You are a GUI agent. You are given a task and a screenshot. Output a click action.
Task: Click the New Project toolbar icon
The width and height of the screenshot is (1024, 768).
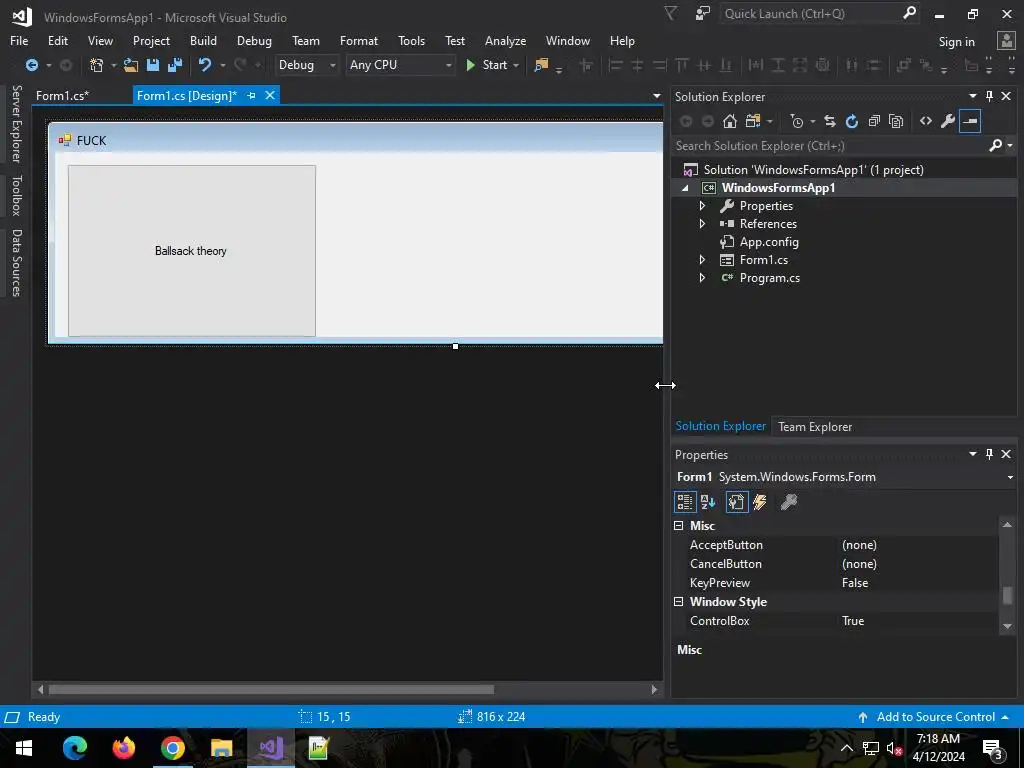click(x=97, y=65)
